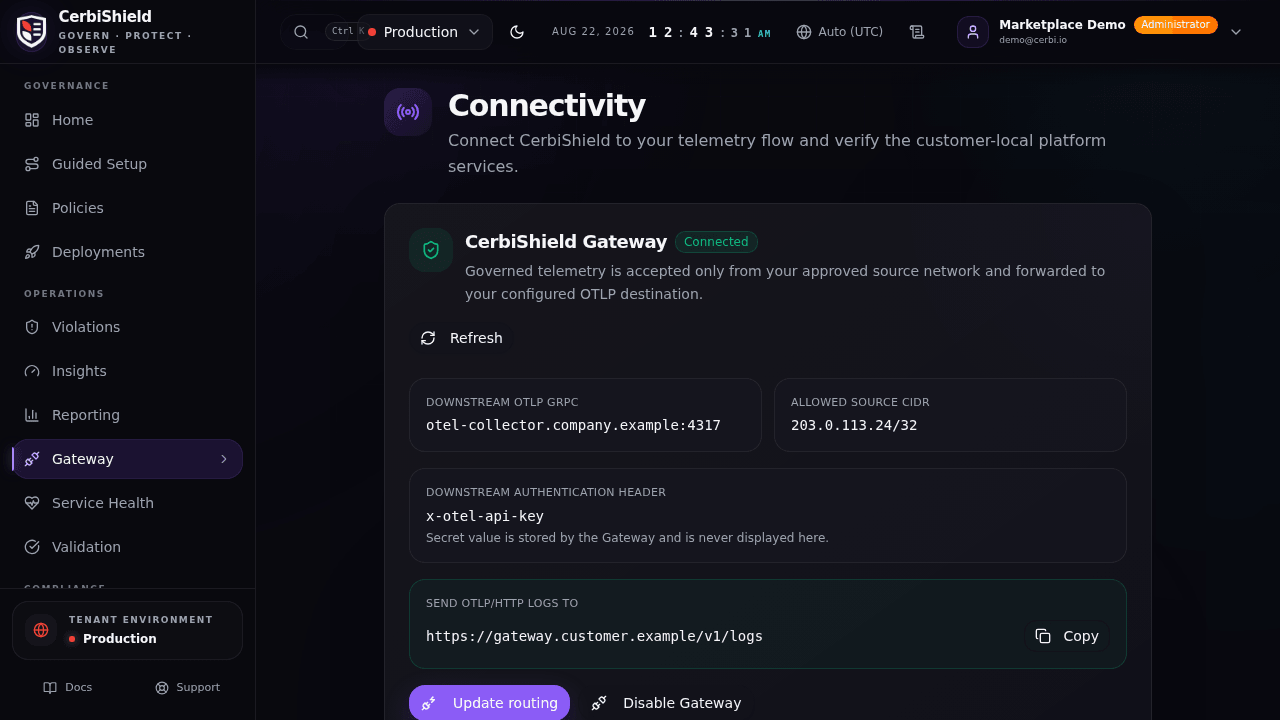This screenshot has width=1280, height=720.
Task: Click Update routing button
Action: pos(489,703)
